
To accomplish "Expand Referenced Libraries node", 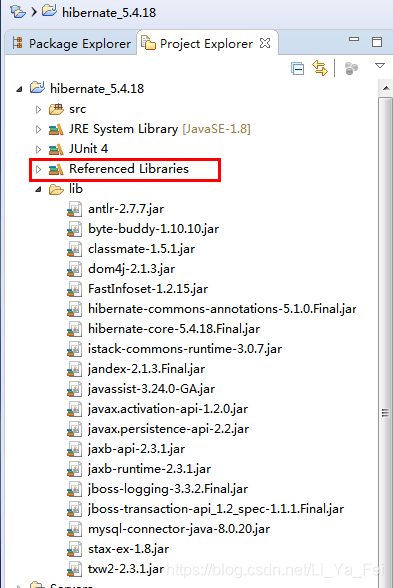I will coord(38,170).
